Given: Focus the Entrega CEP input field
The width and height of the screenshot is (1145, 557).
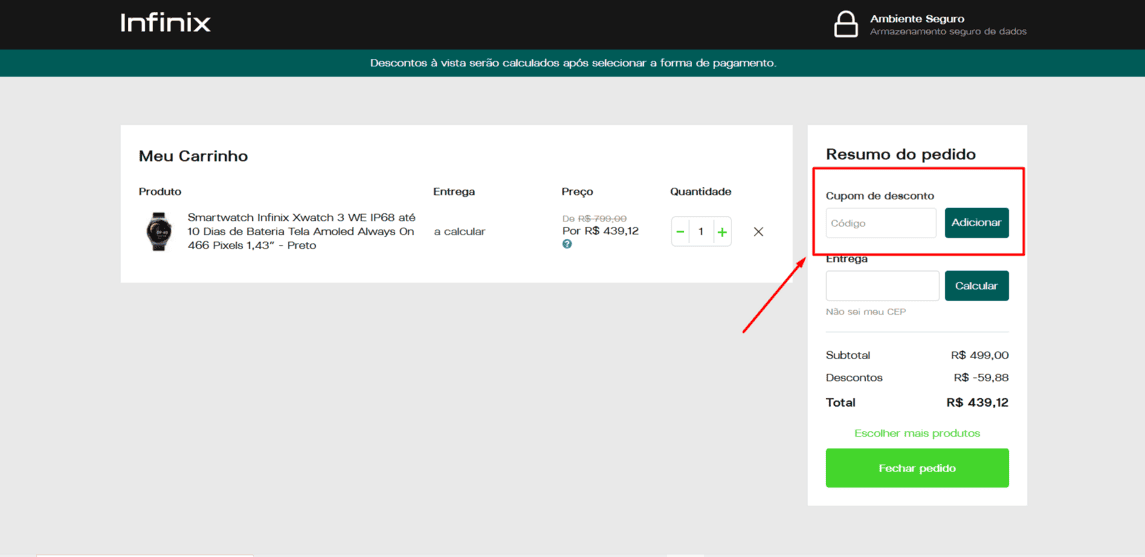Looking at the screenshot, I should pyautogui.click(x=882, y=285).
